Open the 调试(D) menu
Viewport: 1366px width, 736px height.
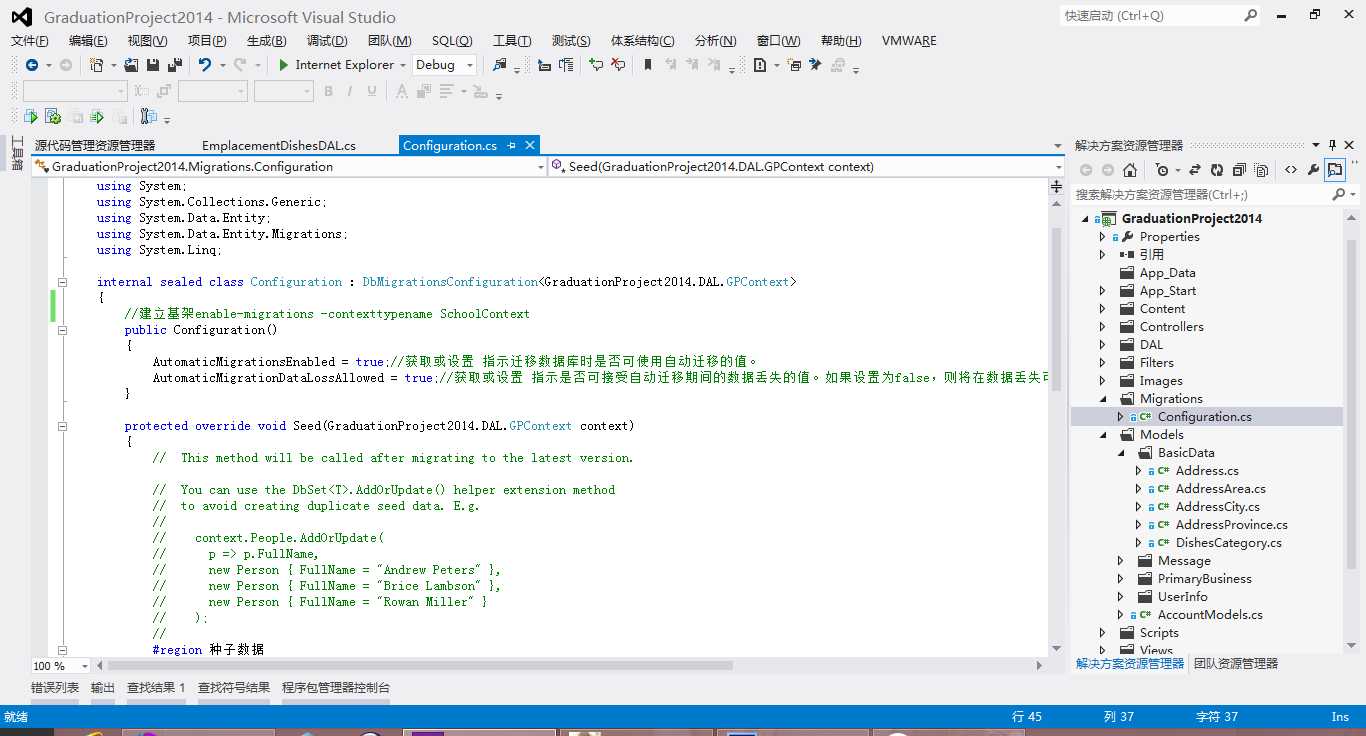327,41
